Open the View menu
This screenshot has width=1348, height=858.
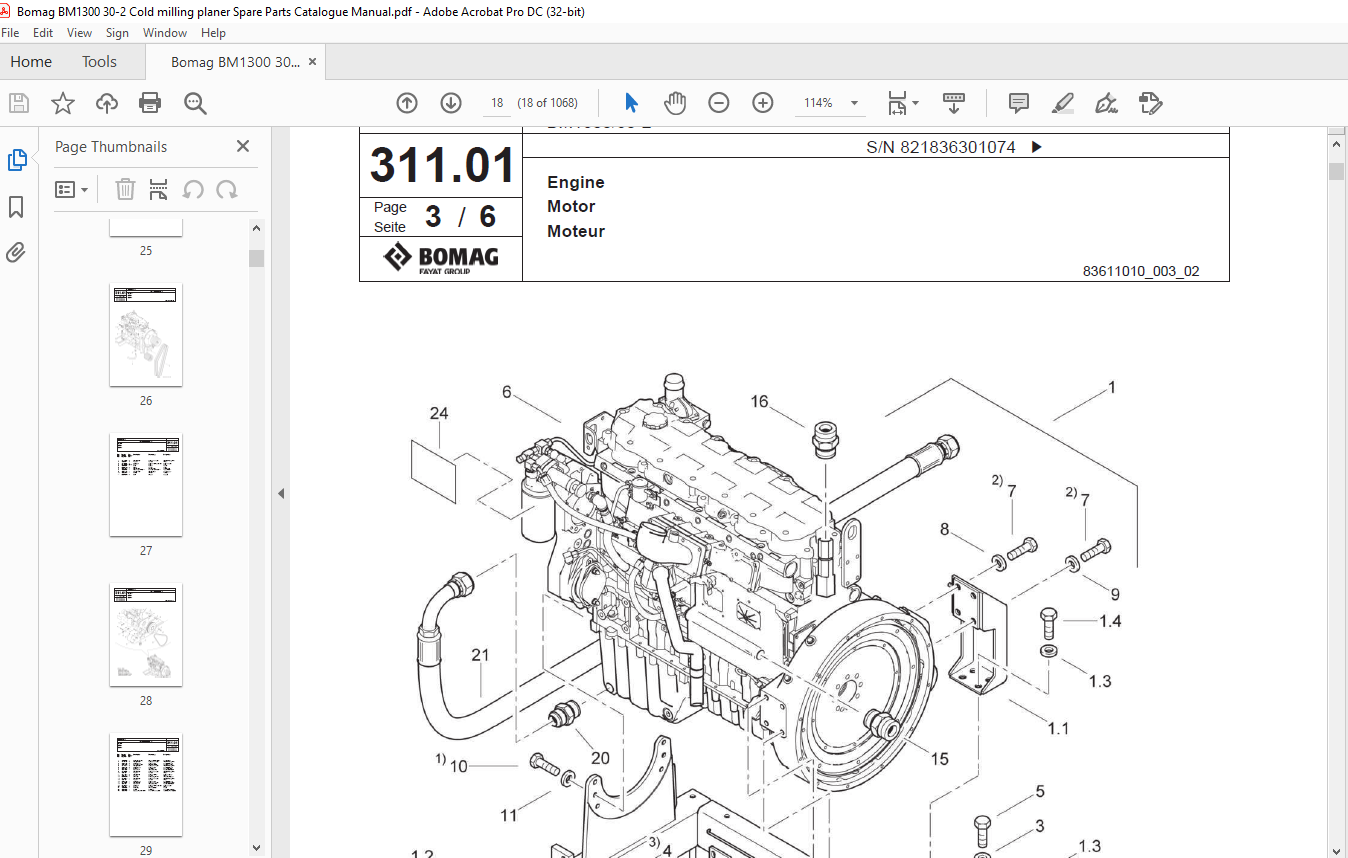(x=80, y=33)
